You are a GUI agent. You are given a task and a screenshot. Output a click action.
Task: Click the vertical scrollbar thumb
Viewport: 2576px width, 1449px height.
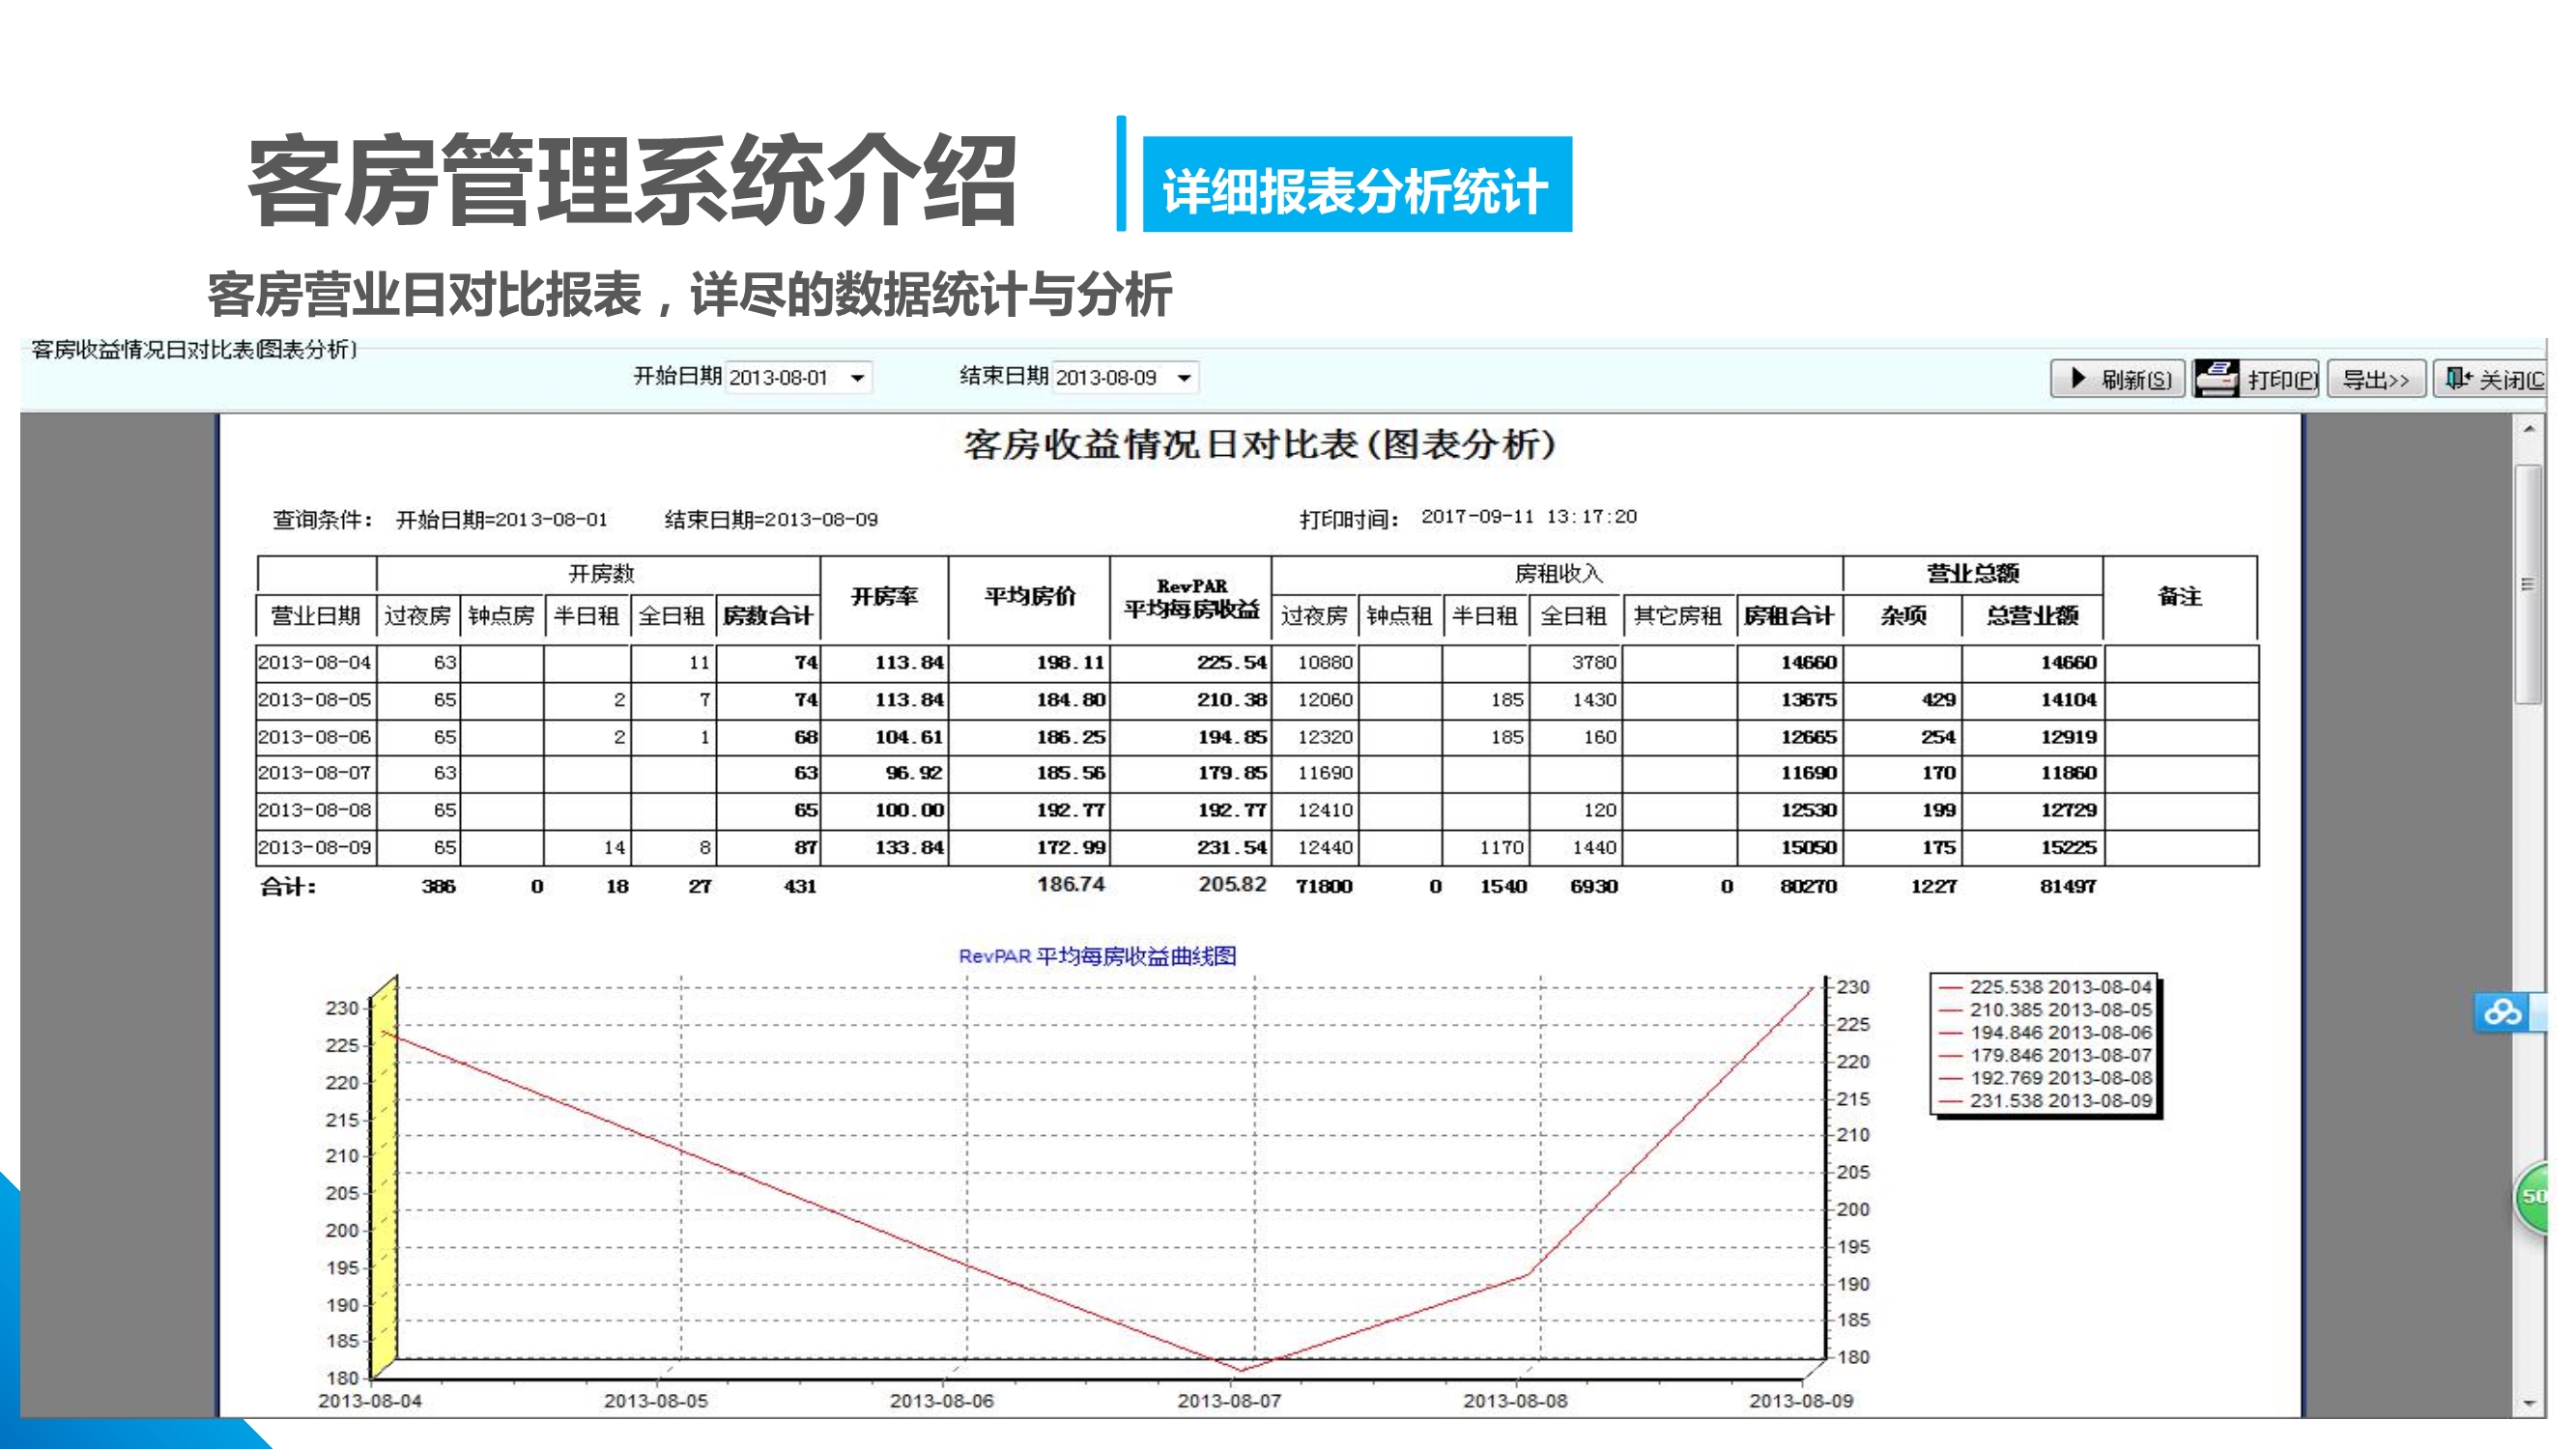click(x=2529, y=584)
